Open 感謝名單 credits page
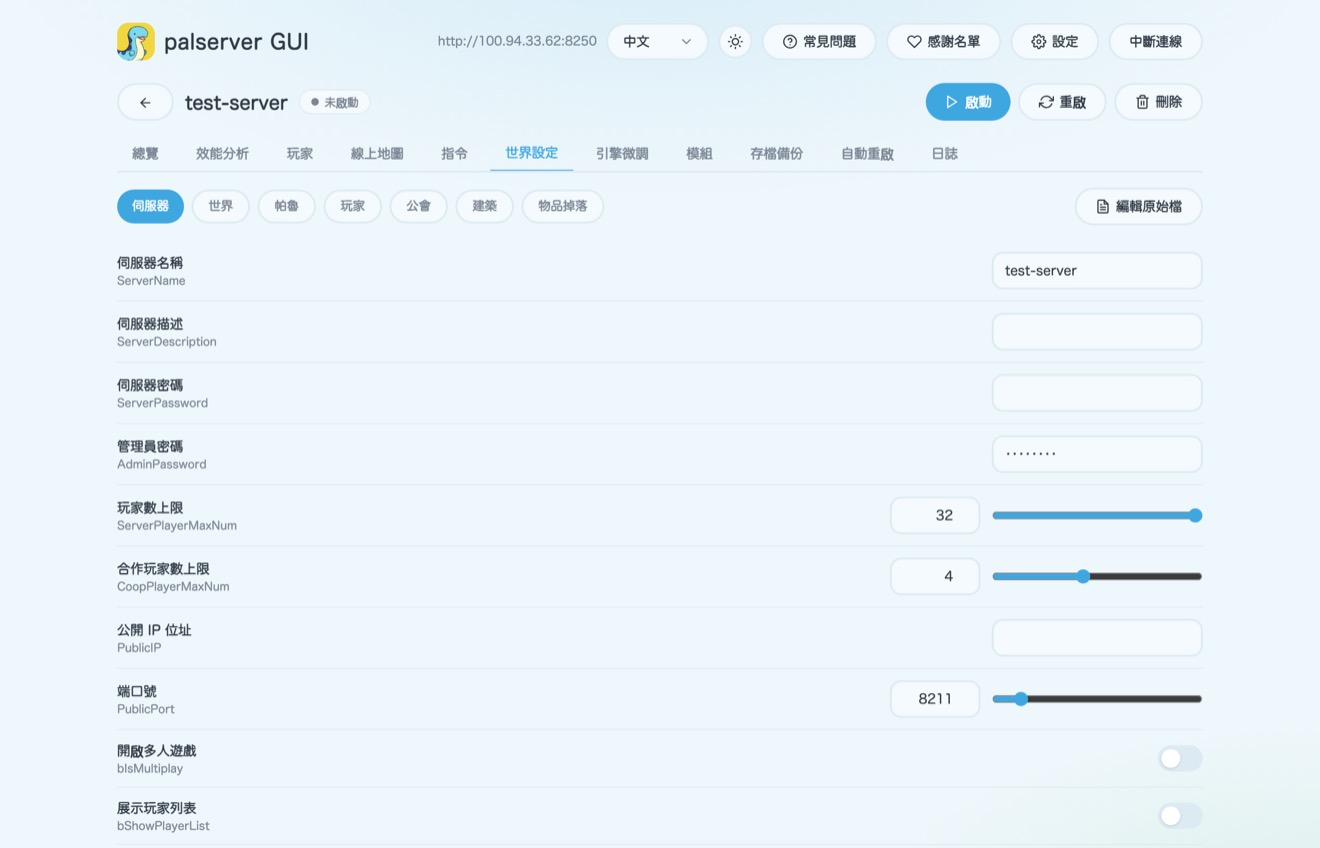1320x848 pixels. tap(943, 42)
